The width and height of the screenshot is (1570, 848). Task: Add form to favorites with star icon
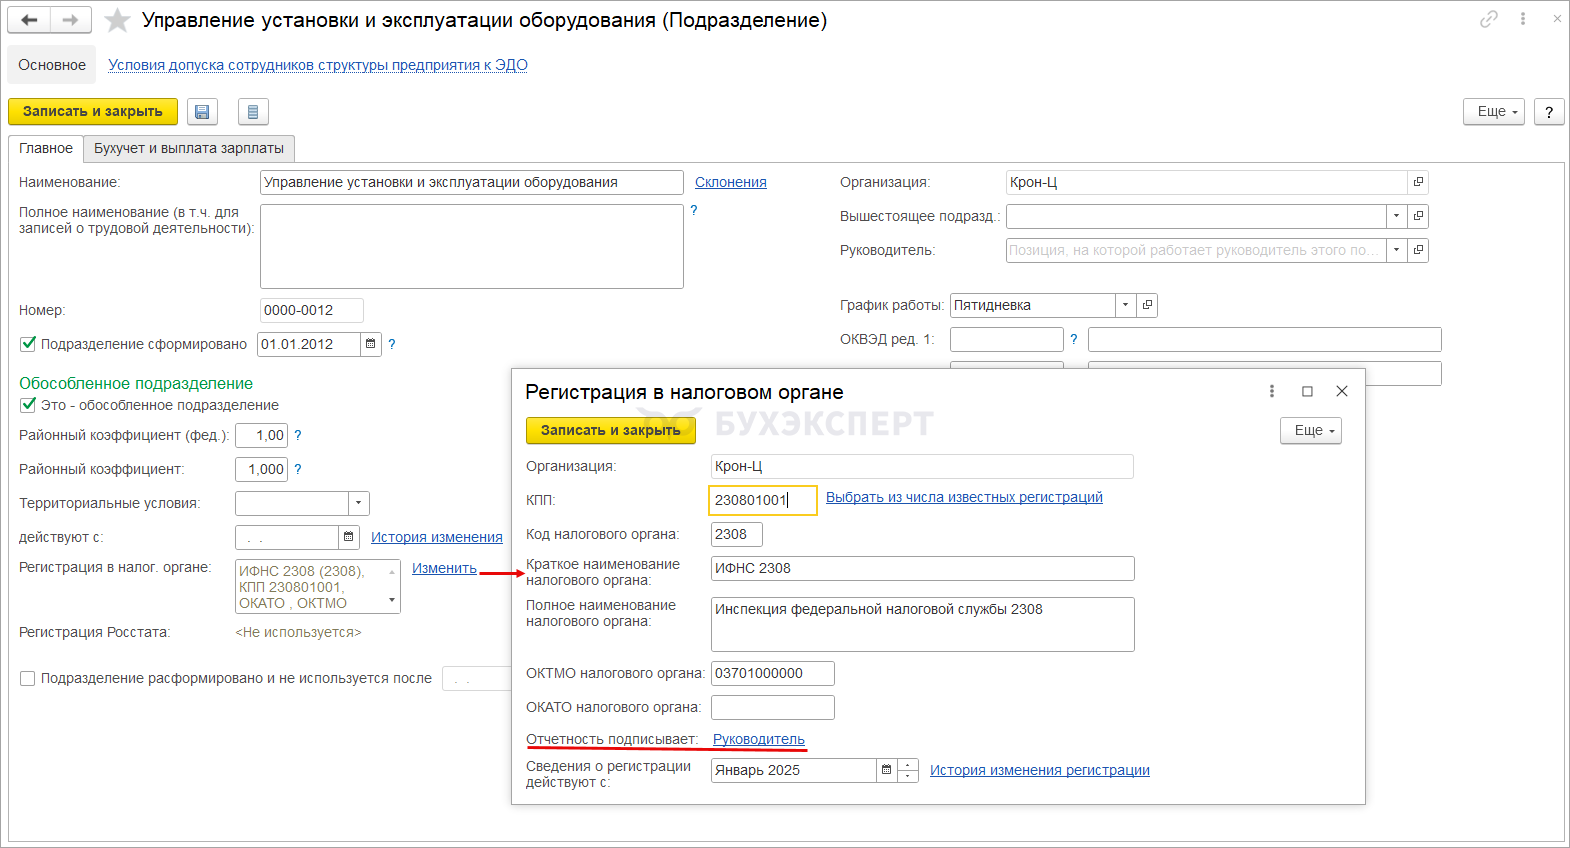point(118,20)
